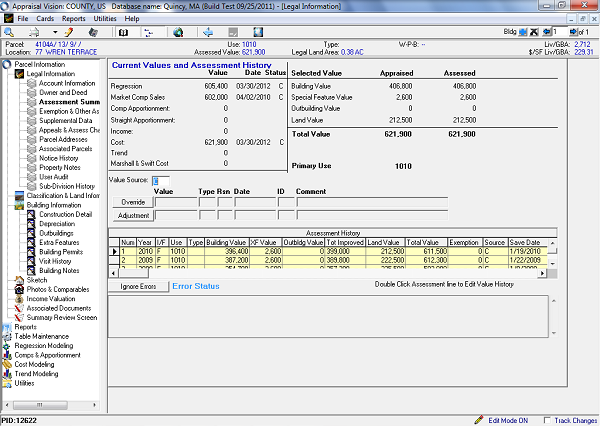Viewport: 600px width, 426px height.
Task: Click the globe icon in toolbar
Action: click(178, 32)
